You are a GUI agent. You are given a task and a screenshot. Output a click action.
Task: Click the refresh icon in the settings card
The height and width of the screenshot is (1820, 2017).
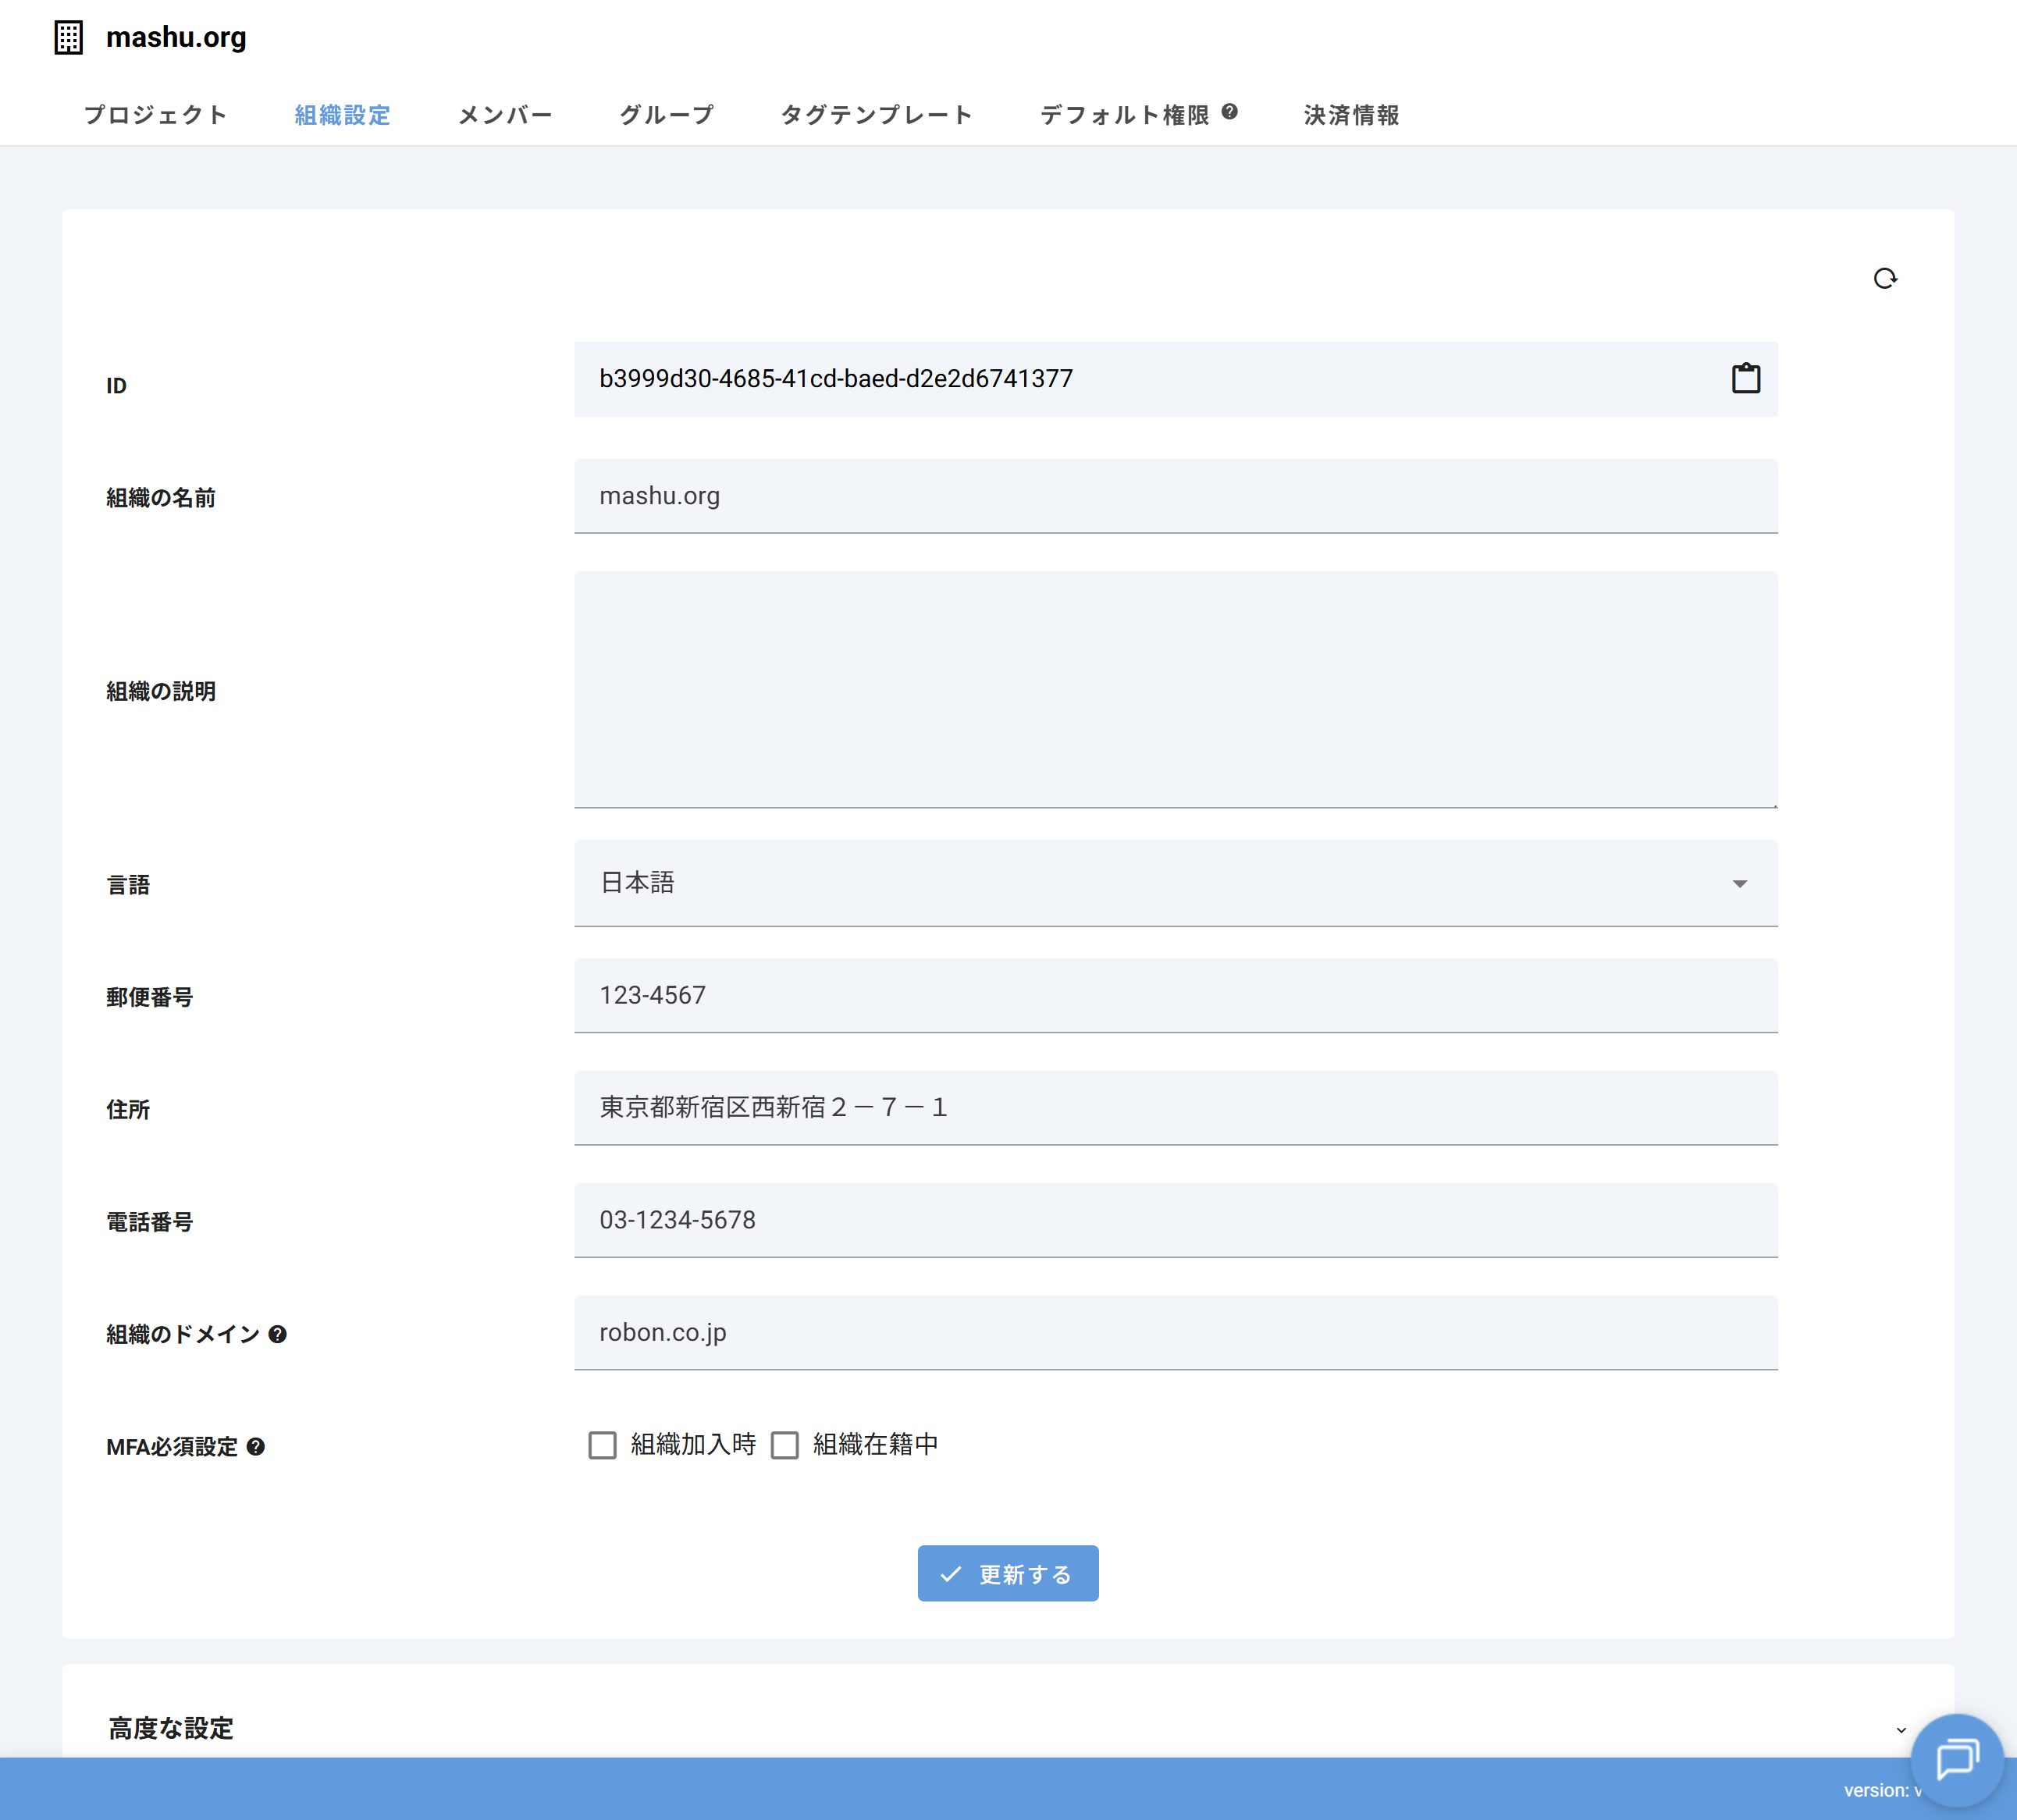pos(1884,279)
